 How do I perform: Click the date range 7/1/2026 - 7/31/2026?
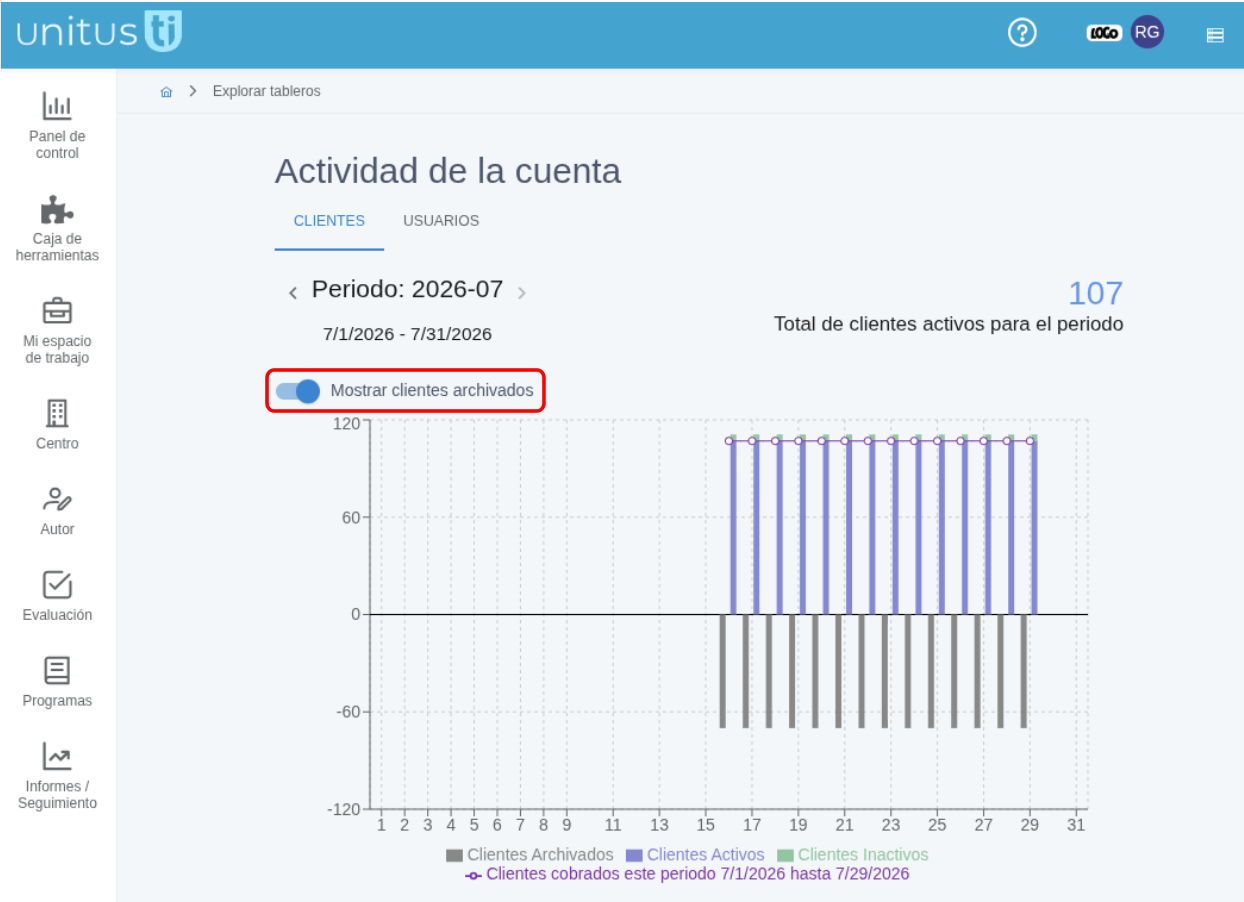tap(407, 334)
